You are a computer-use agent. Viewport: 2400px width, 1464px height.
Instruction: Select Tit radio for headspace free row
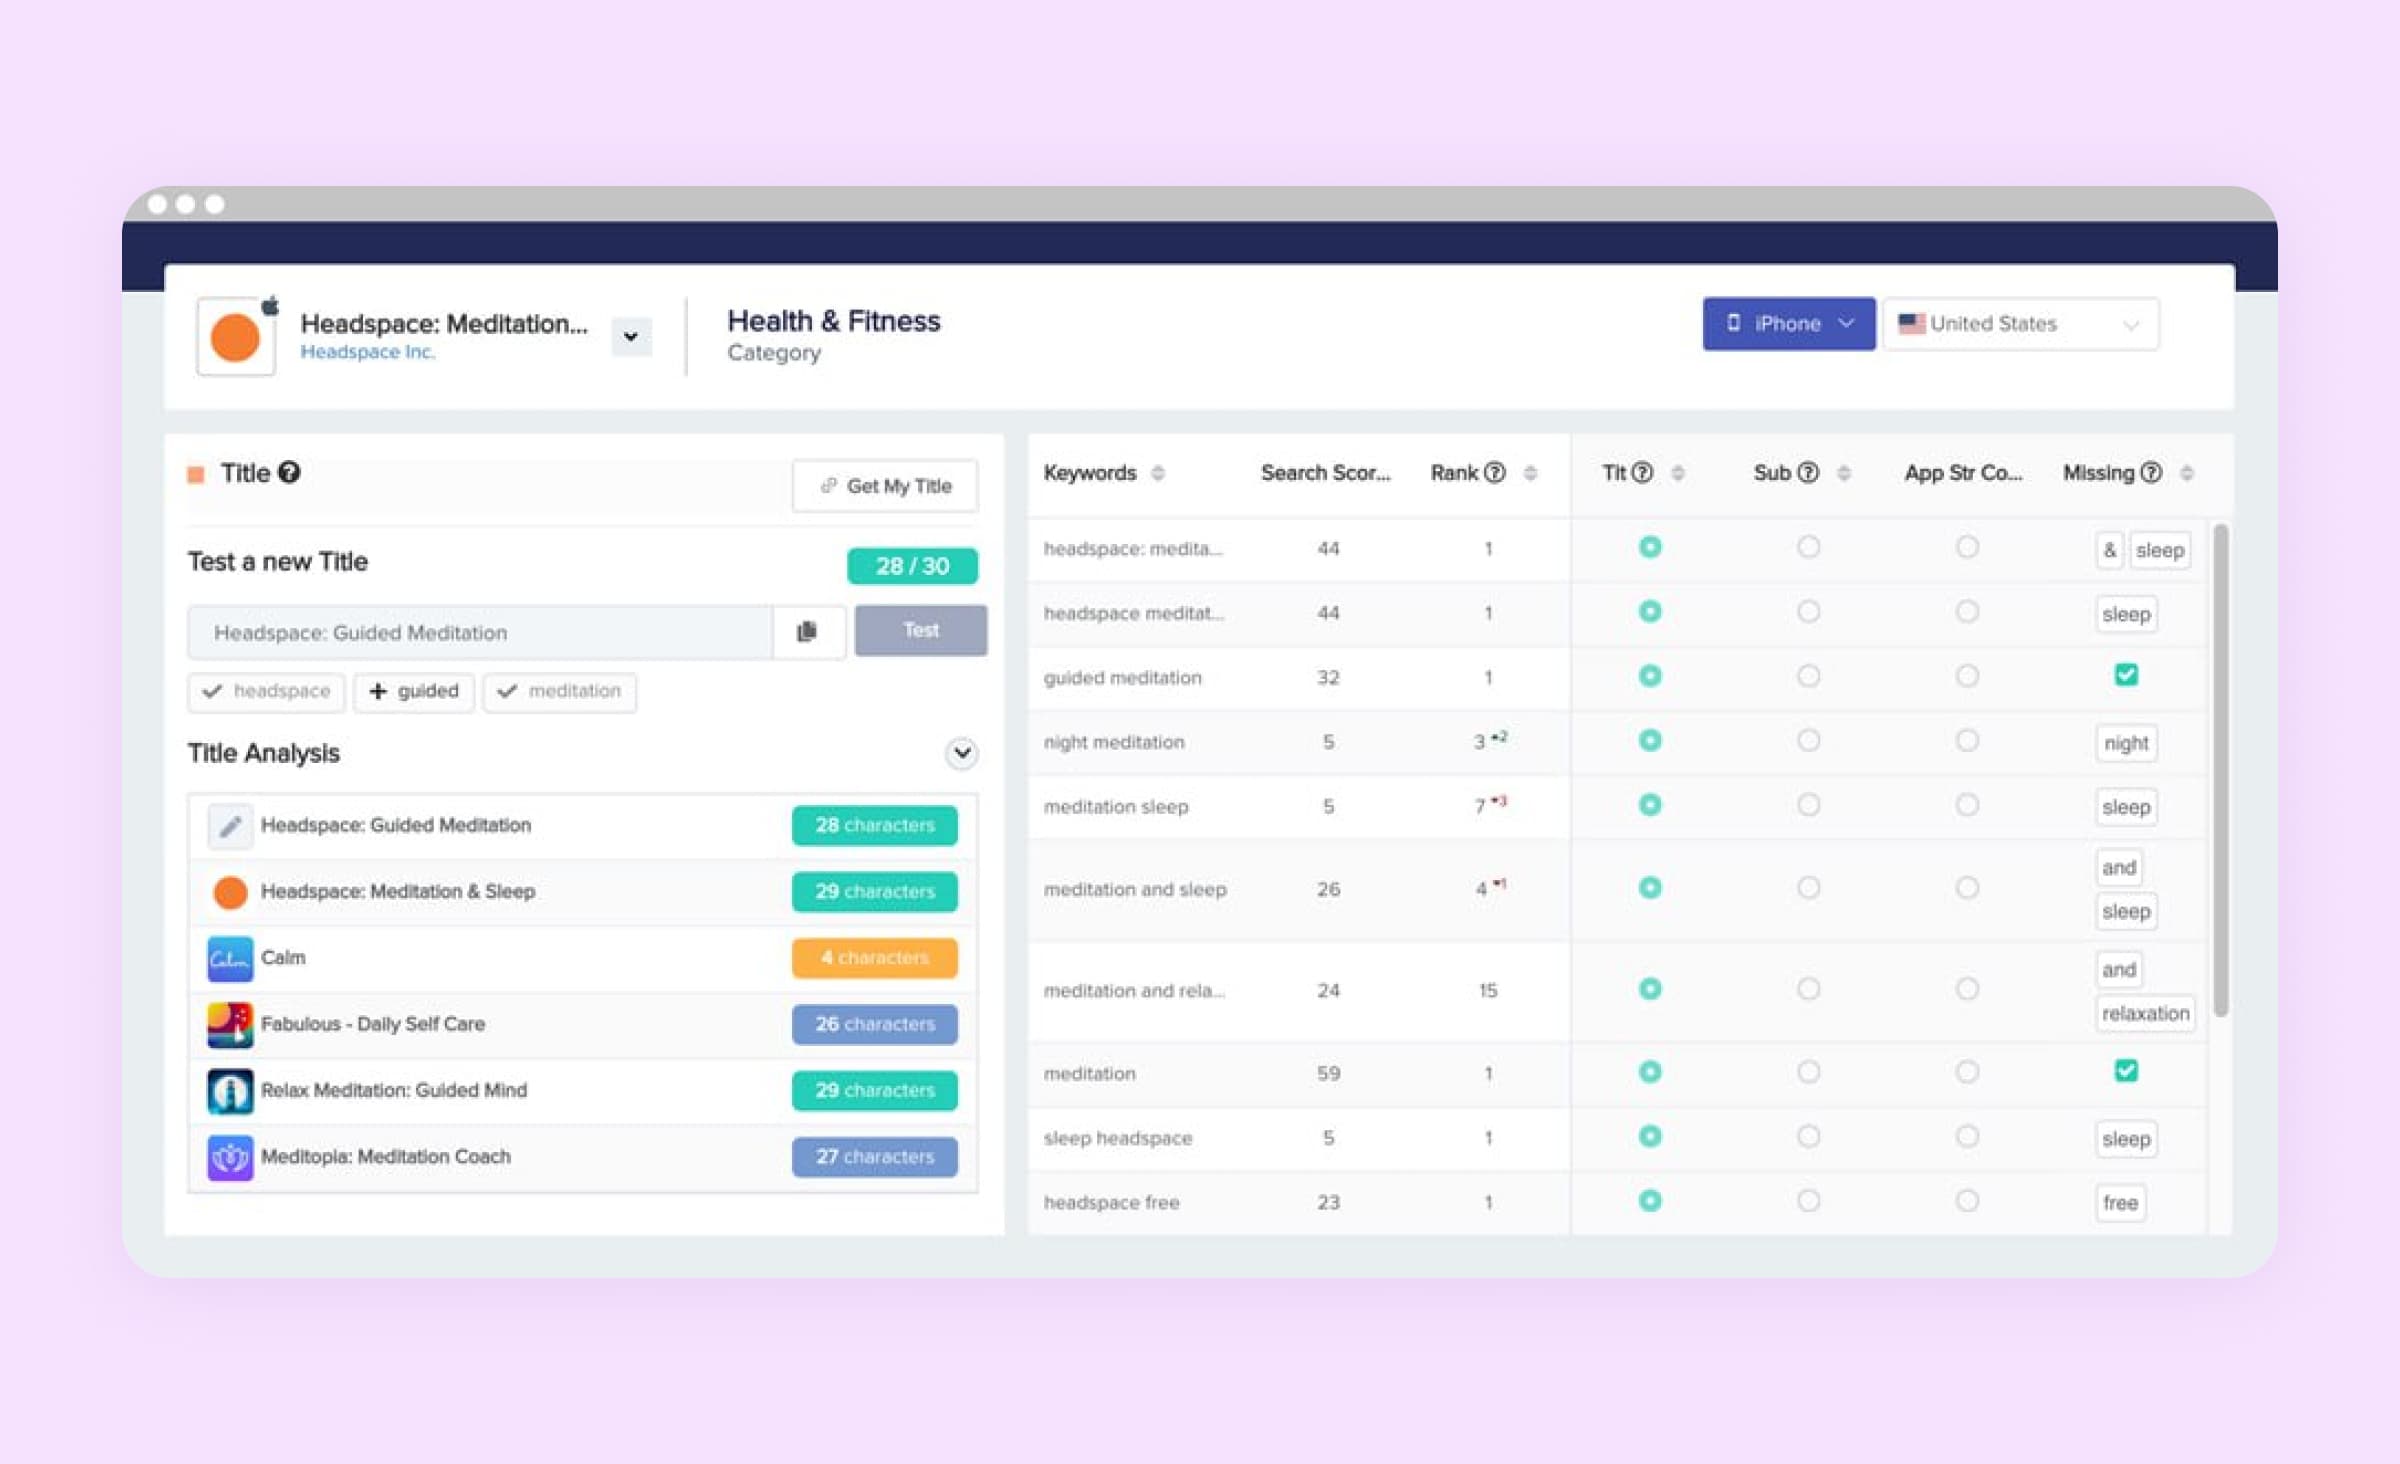1650,1201
